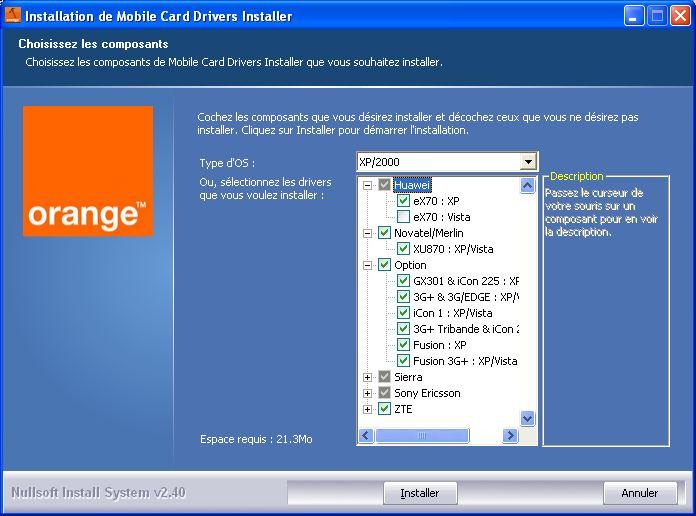
Task: Select the Sierra label
Action: click(x=408, y=377)
